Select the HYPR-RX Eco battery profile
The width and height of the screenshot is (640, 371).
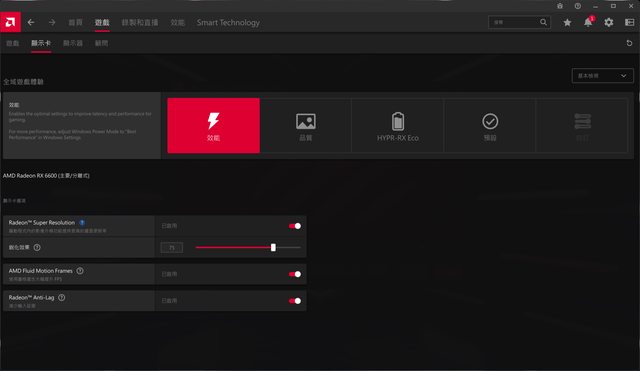(398, 126)
